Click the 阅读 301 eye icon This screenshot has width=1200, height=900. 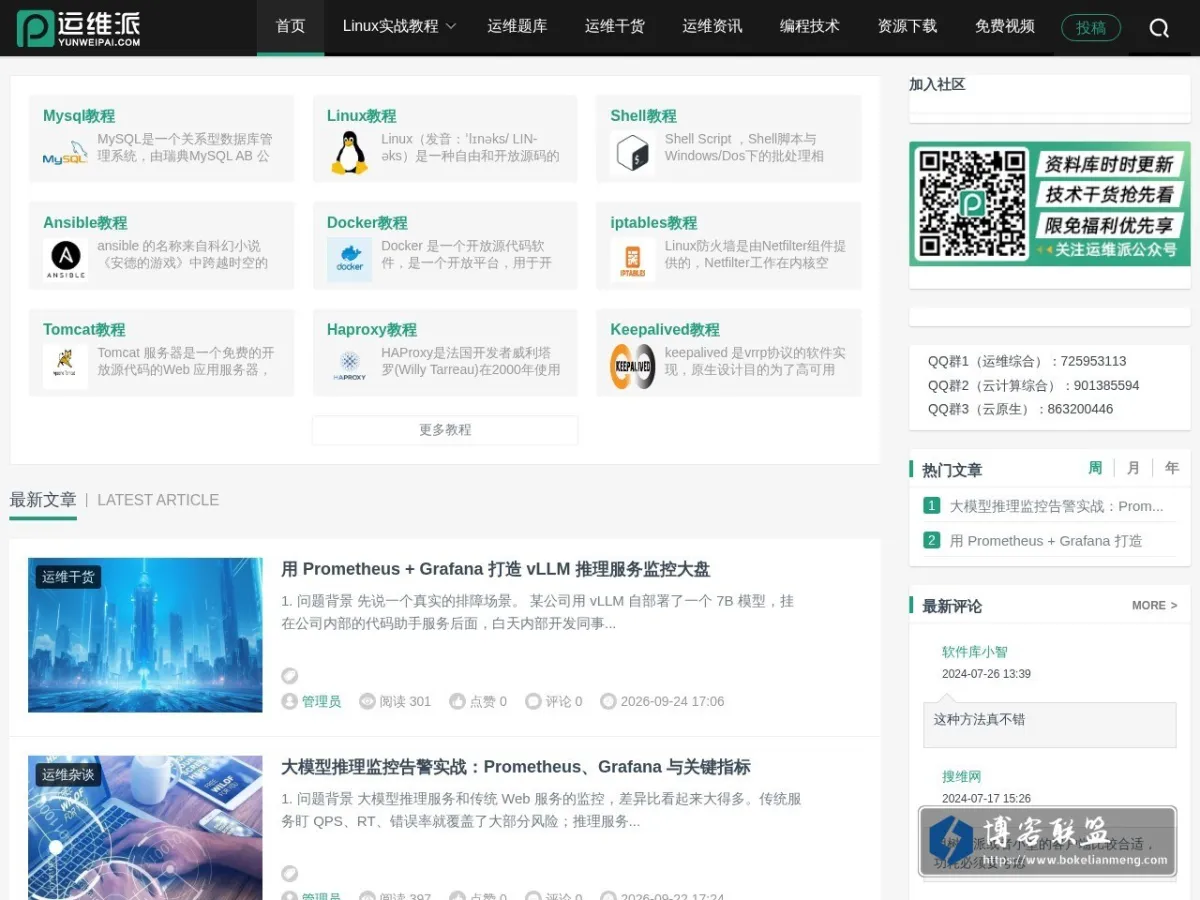367,702
